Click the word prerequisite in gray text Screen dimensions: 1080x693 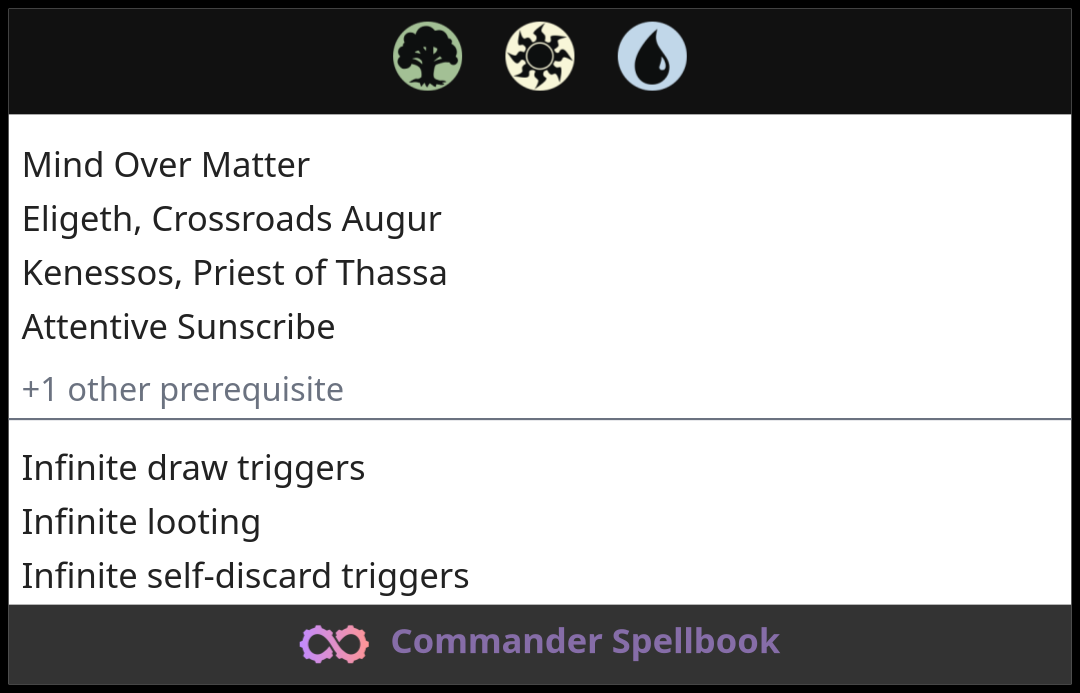point(251,391)
